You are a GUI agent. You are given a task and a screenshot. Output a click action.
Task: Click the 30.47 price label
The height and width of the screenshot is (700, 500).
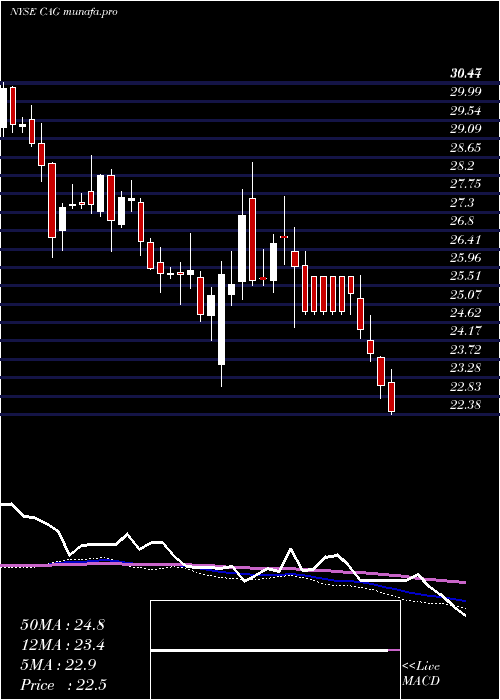coord(466,74)
